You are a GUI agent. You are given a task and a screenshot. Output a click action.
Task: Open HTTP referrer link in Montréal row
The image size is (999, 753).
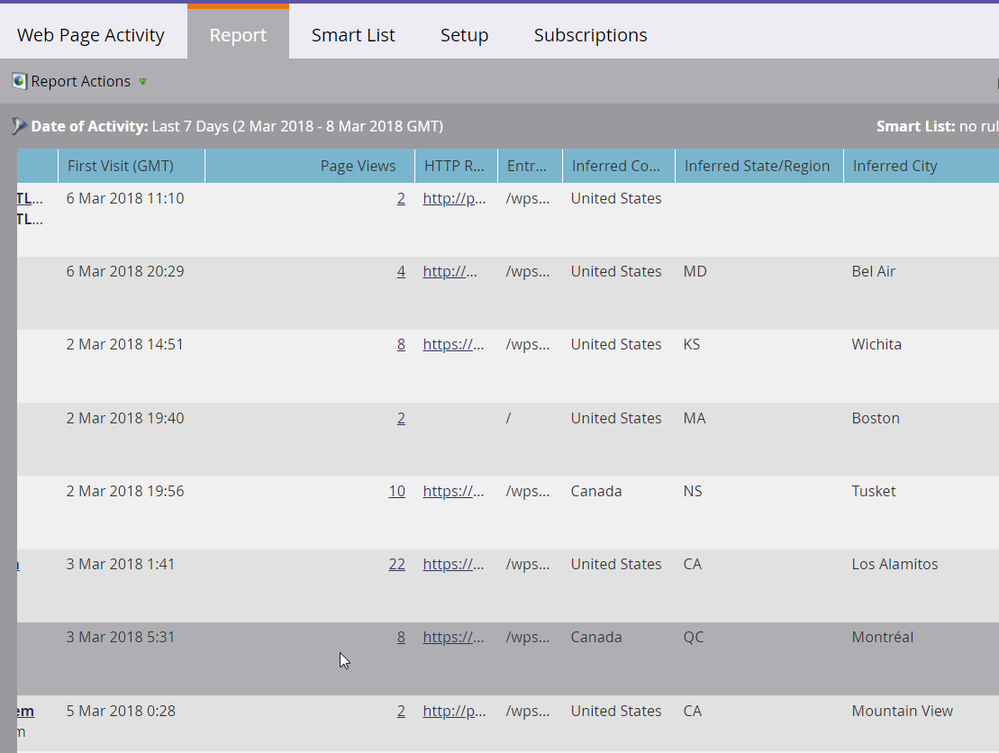click(x=453, y=637)
